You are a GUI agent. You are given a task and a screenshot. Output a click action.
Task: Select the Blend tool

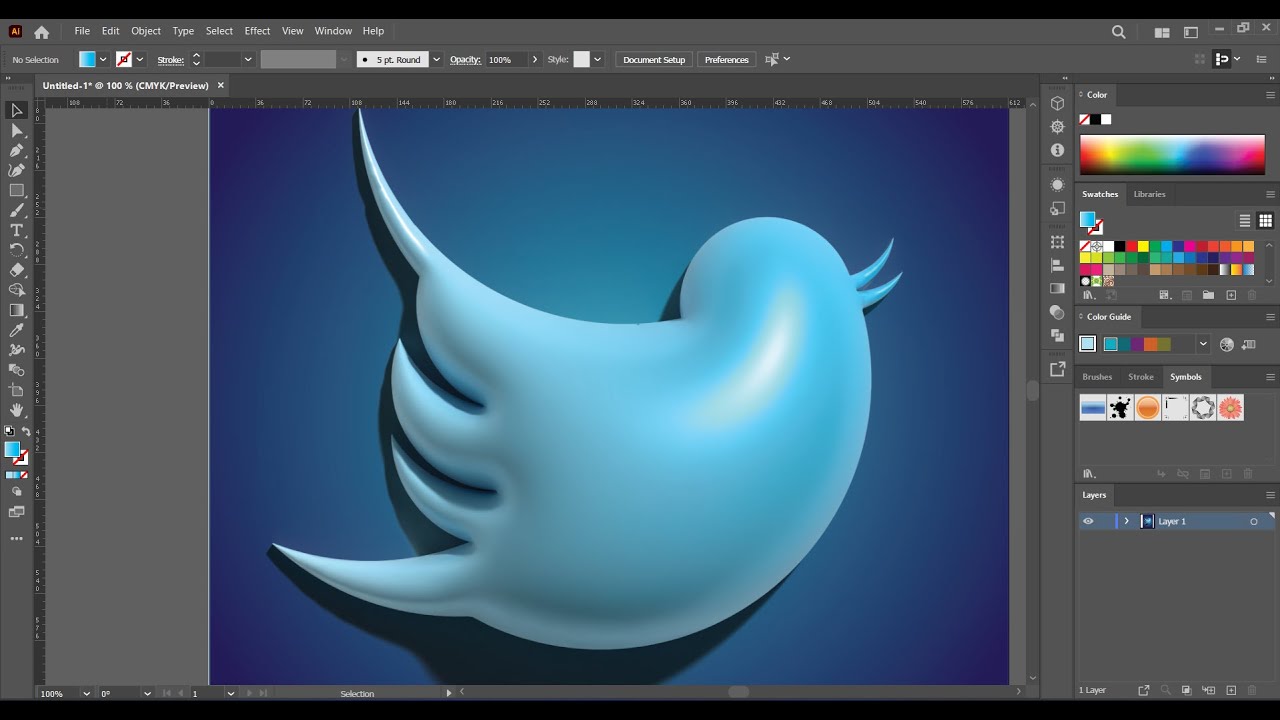coord(17,370)
